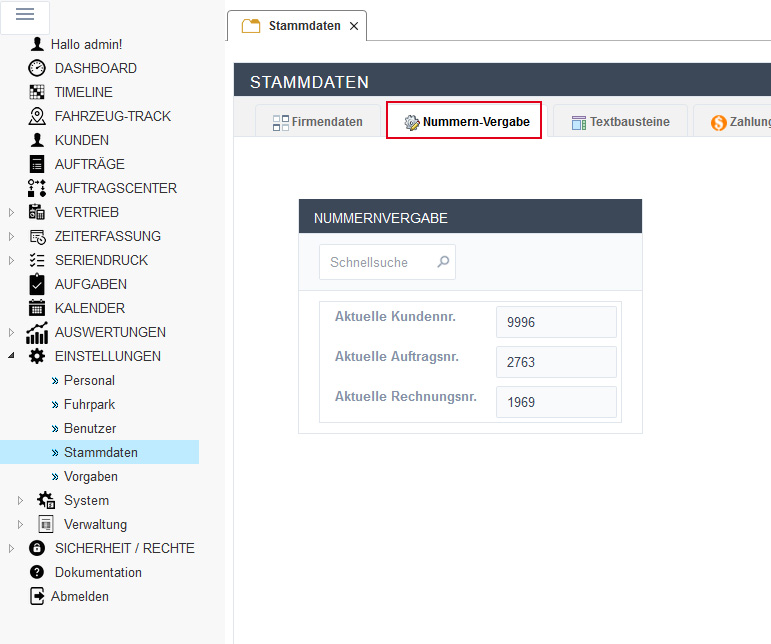Click the Aufgaben clipboard icon
This screenshot has width=771, height=644.
[x=37, y=284]
